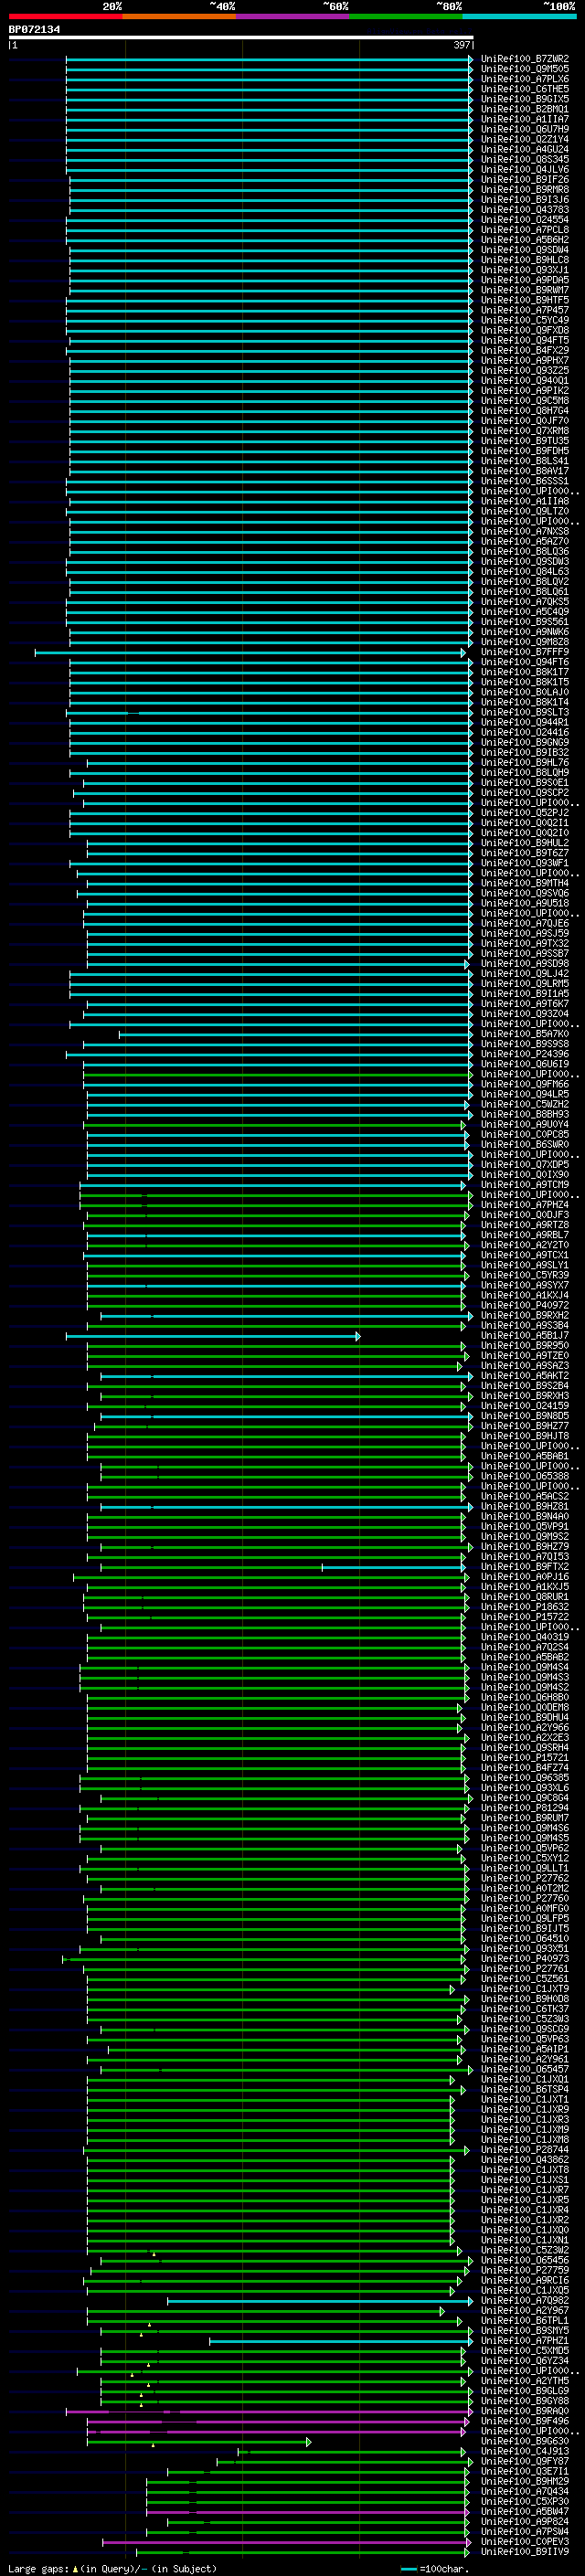Select the UniRef100_A7PHZ4 label
Screen dimensions: 585x2576
(x=525, y=1205)
